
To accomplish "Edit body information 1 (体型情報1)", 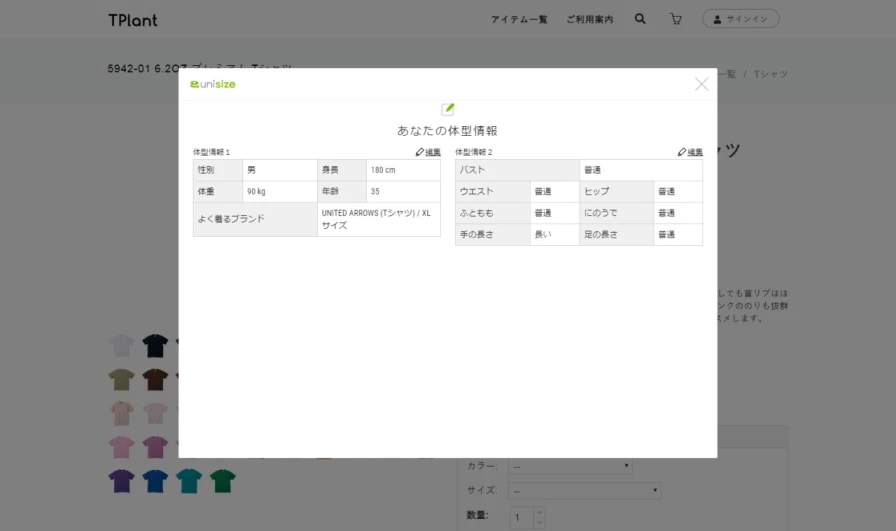I will (x=427, y=152).
